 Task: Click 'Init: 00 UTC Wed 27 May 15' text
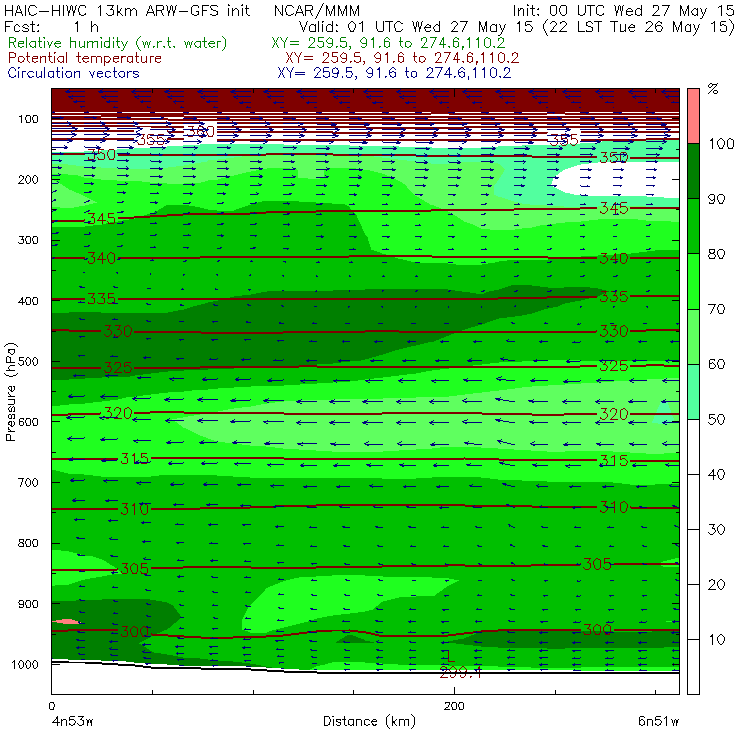(x=623, y=10)
